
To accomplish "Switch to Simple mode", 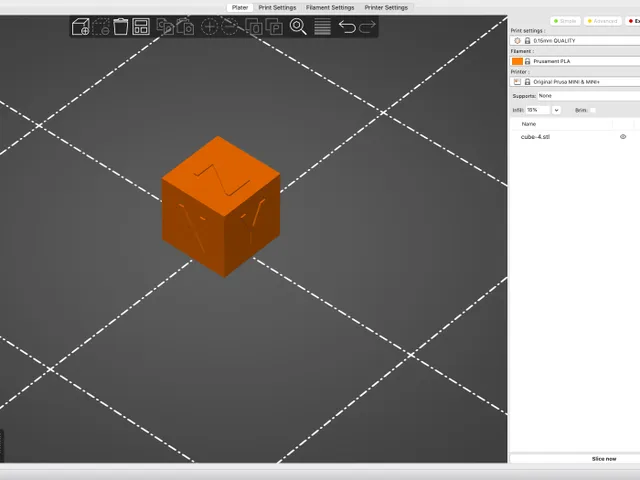I will click(565, 21).
